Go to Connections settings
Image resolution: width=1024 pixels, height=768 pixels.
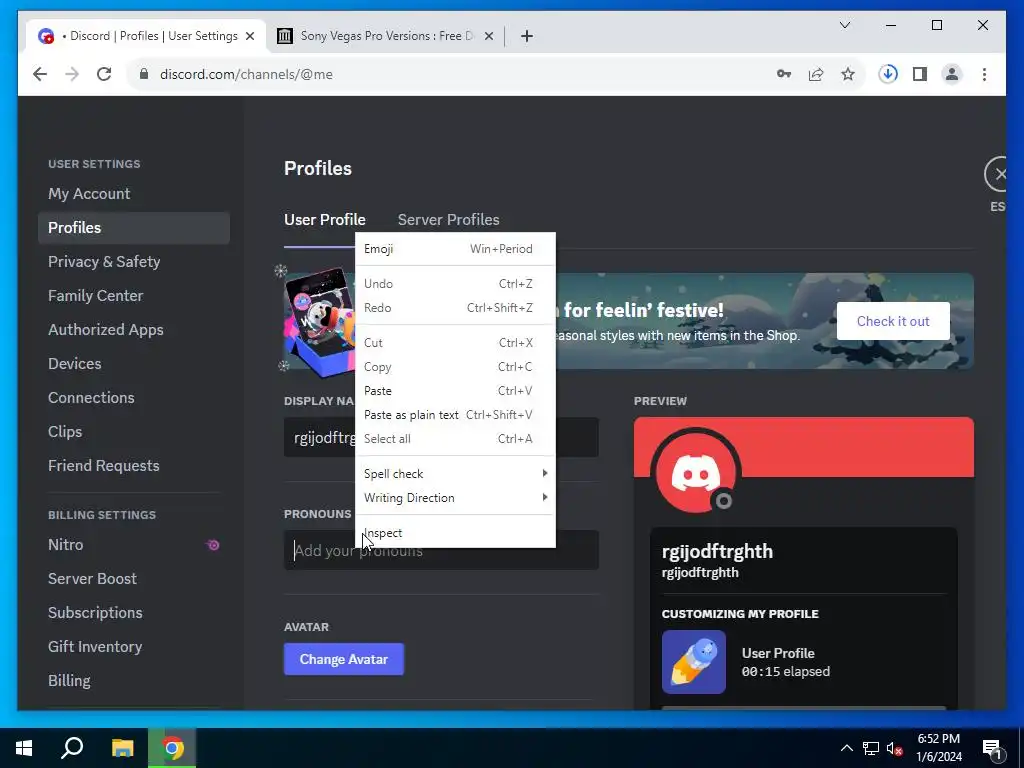[134, 398]
